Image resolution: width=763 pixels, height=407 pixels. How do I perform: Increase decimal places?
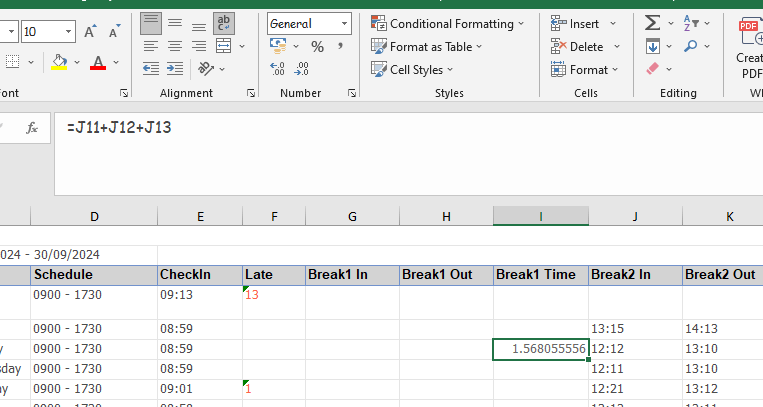coord(277,69)
